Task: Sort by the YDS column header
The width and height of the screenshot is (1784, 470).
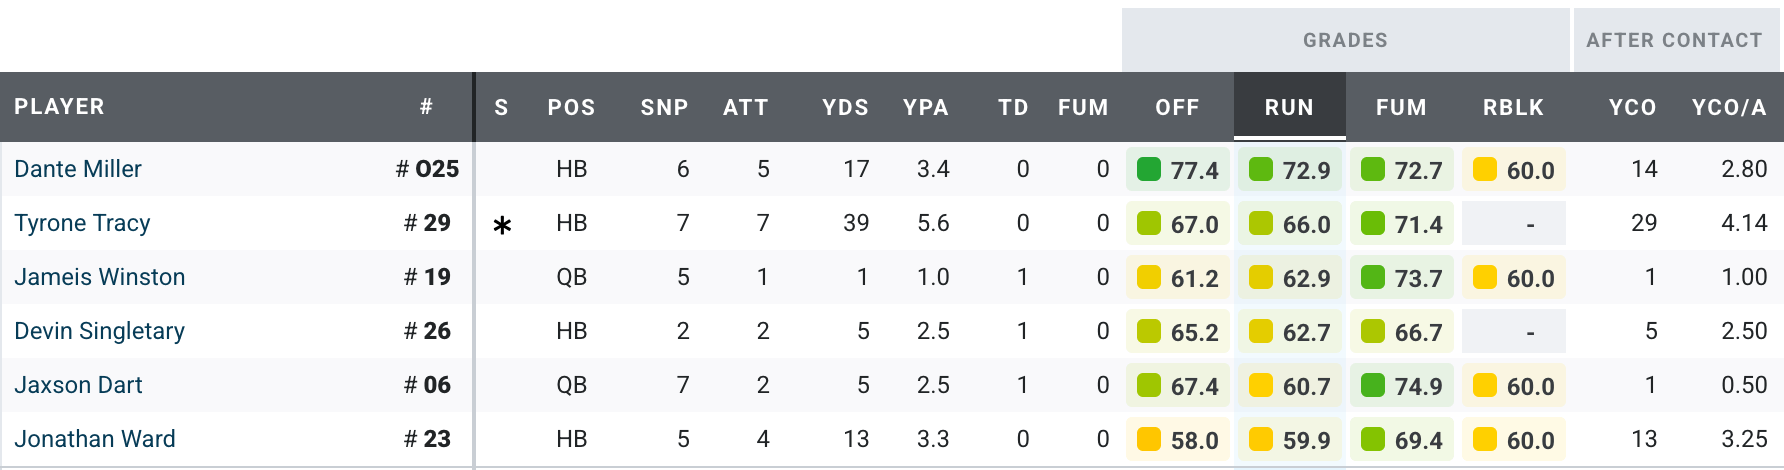Action: coord(845,107)
